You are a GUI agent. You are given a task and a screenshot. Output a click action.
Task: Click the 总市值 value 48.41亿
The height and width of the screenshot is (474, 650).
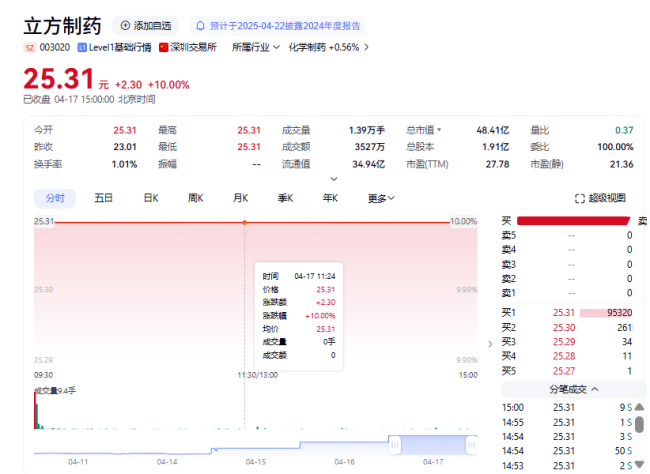click(x=492, y=131)
